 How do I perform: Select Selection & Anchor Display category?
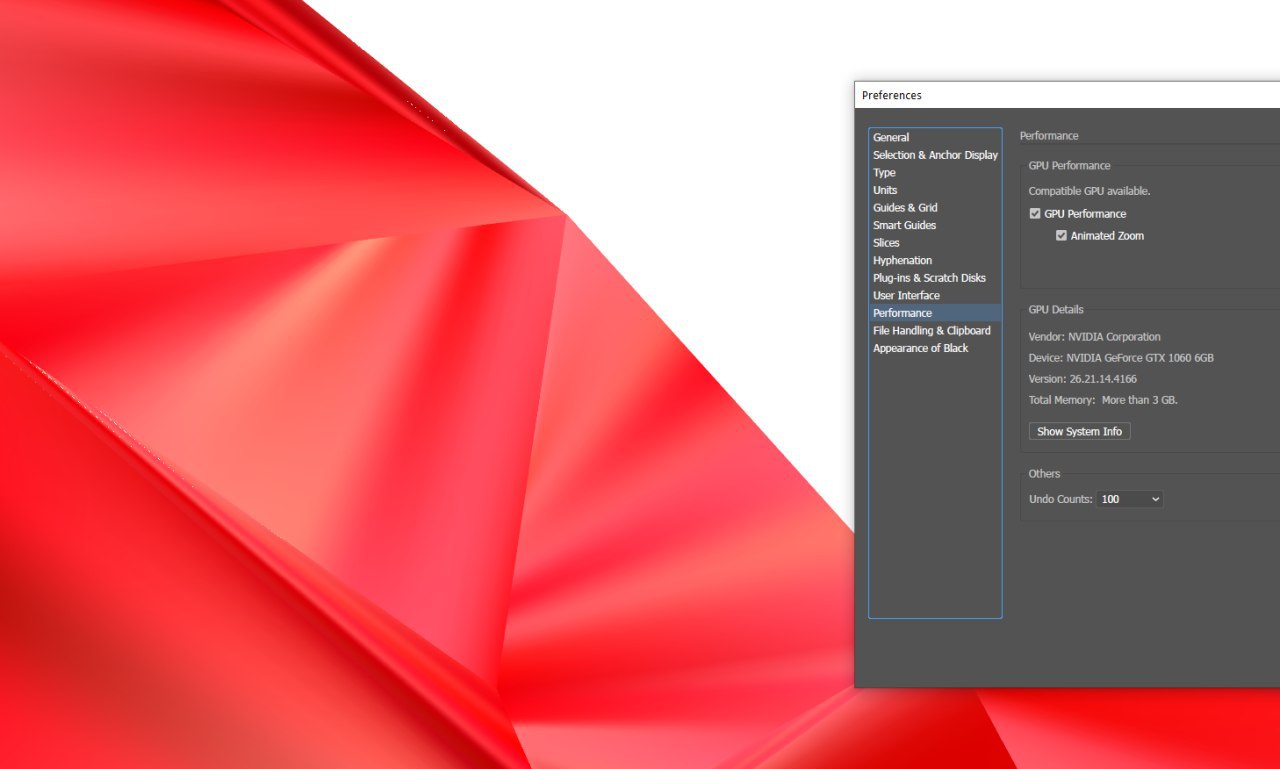(x=935, y=155)
